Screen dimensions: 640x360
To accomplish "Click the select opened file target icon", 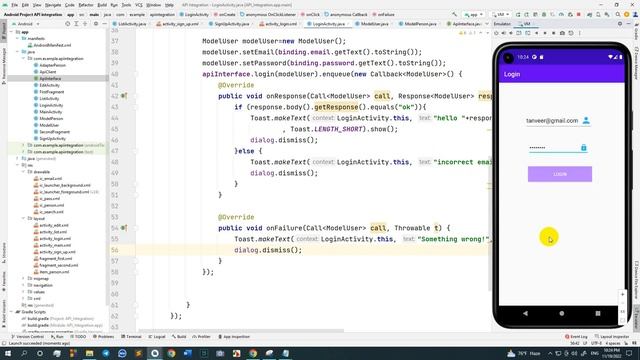I will [x=68, y=24].
